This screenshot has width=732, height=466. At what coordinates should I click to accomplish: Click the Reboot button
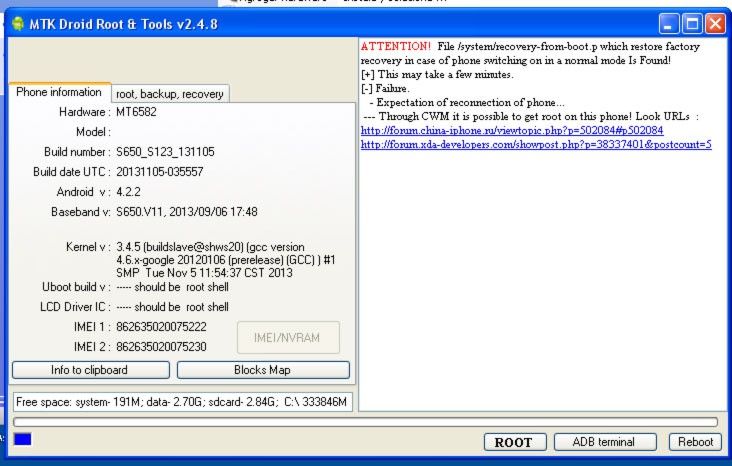[x=695, y=442]
